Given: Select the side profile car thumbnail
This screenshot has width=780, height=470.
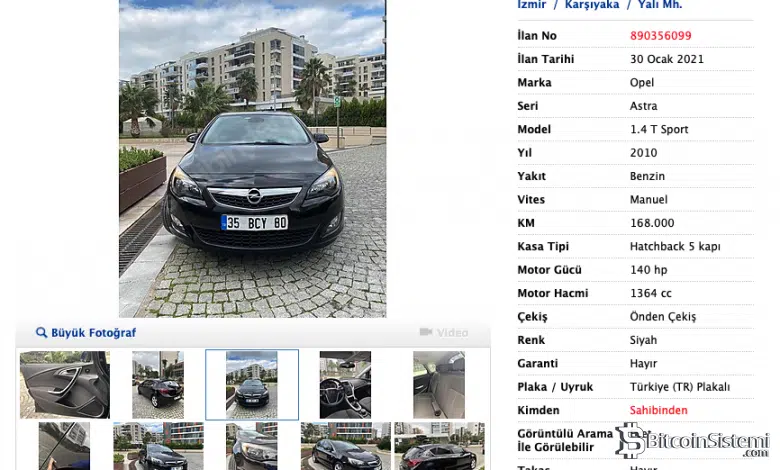Looking at the screenshot, I should click(x=346, y=446).
